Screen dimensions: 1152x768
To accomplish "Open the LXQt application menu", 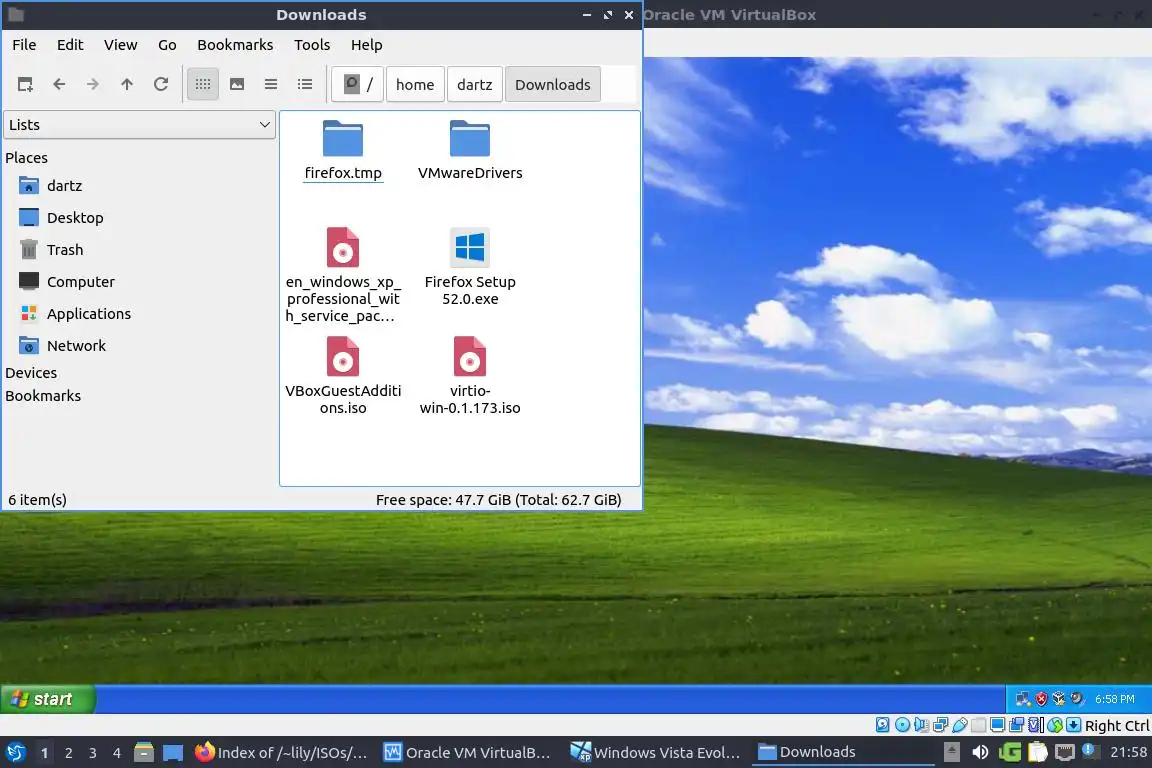I will tap(15, 753).
